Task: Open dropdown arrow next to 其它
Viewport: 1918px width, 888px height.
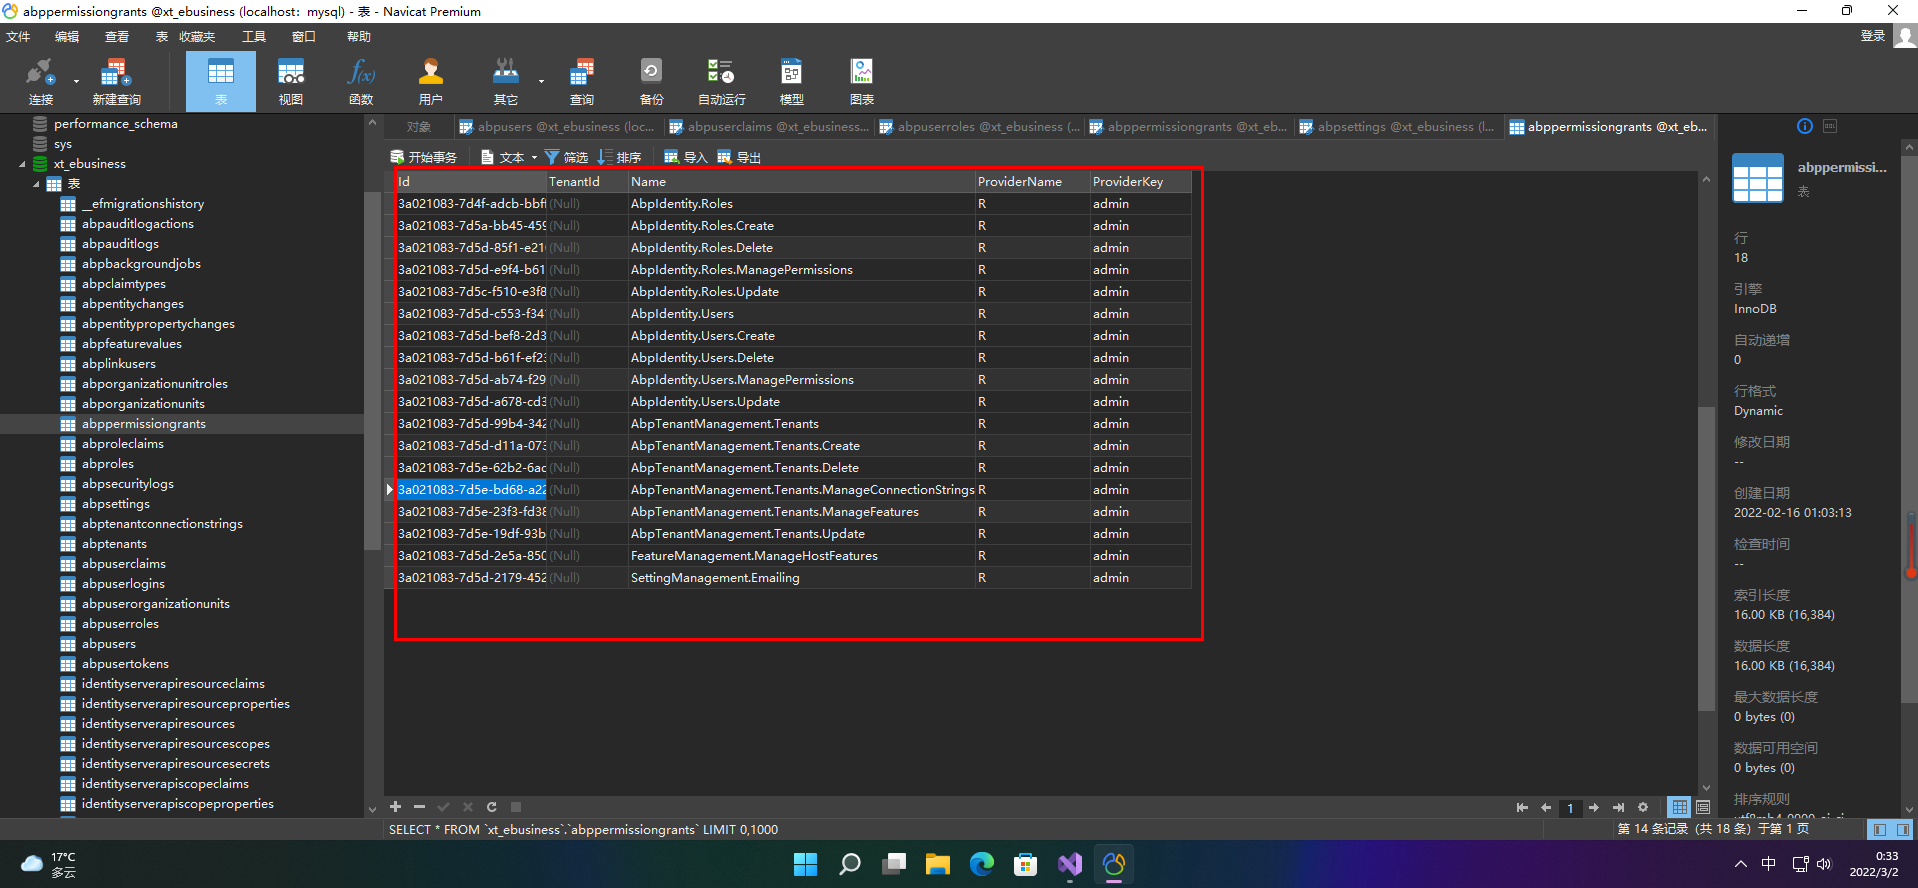Action: pos(541,81)
